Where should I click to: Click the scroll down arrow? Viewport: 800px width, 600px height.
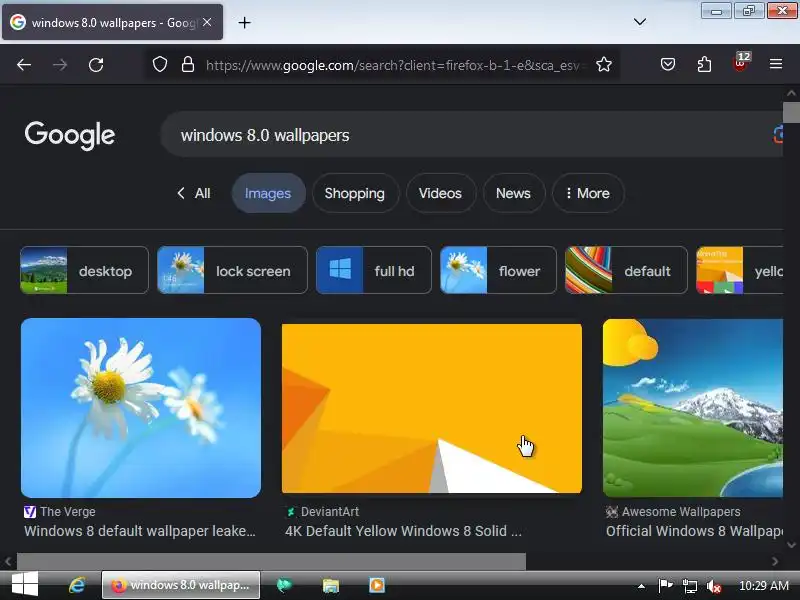[x=791, y=544]
